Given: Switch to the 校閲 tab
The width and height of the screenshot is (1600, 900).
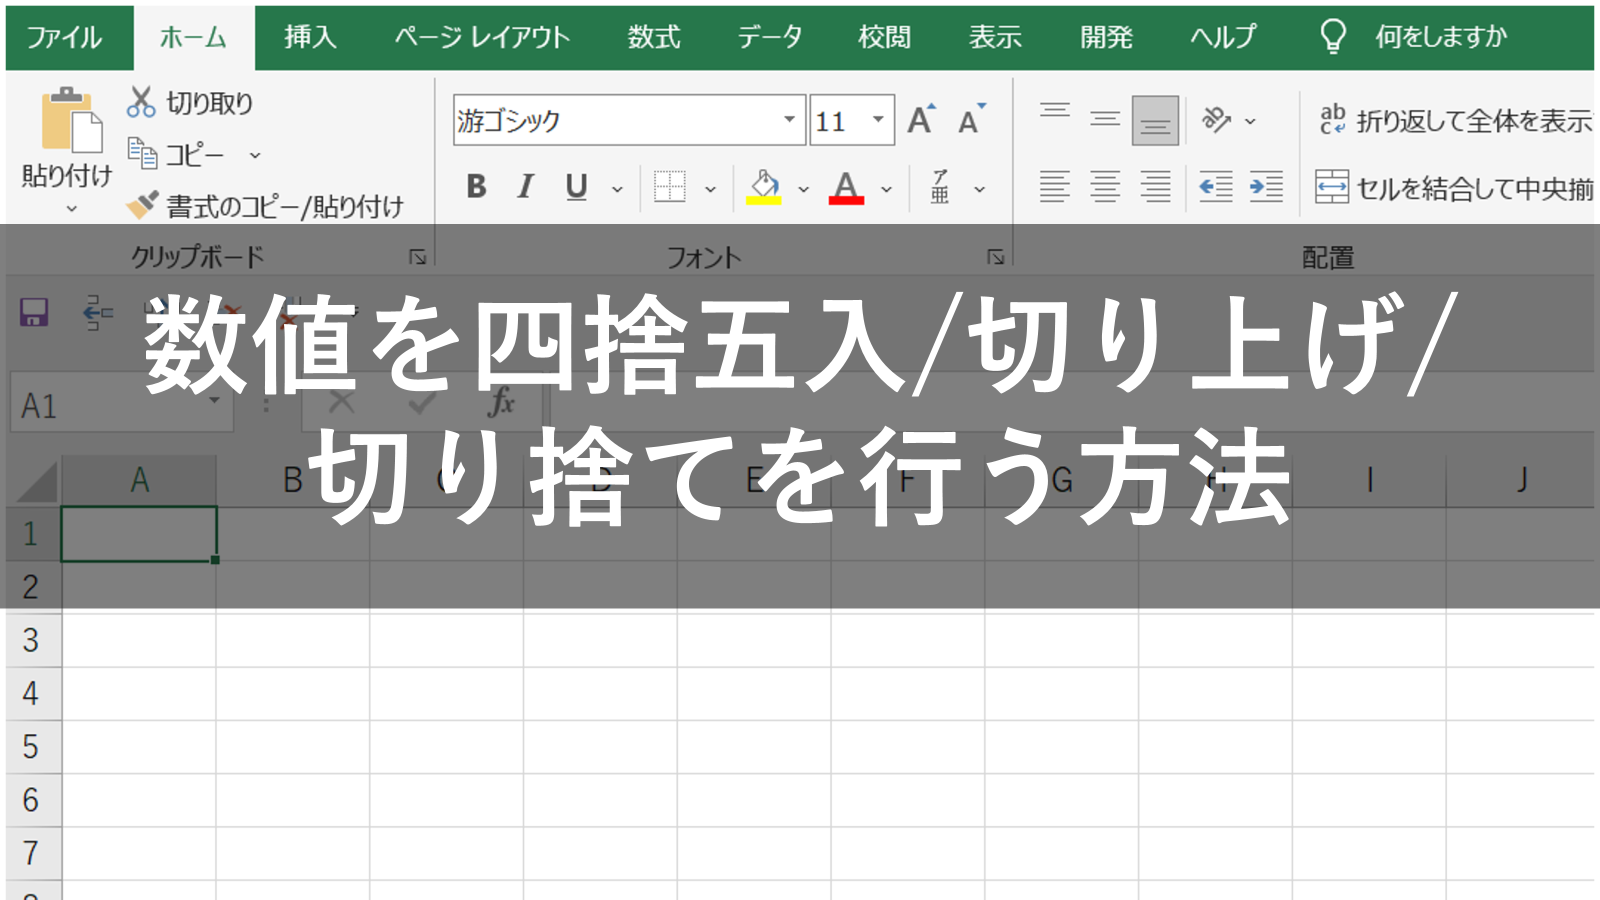Looking at the screenshot, I should (885, 37).
